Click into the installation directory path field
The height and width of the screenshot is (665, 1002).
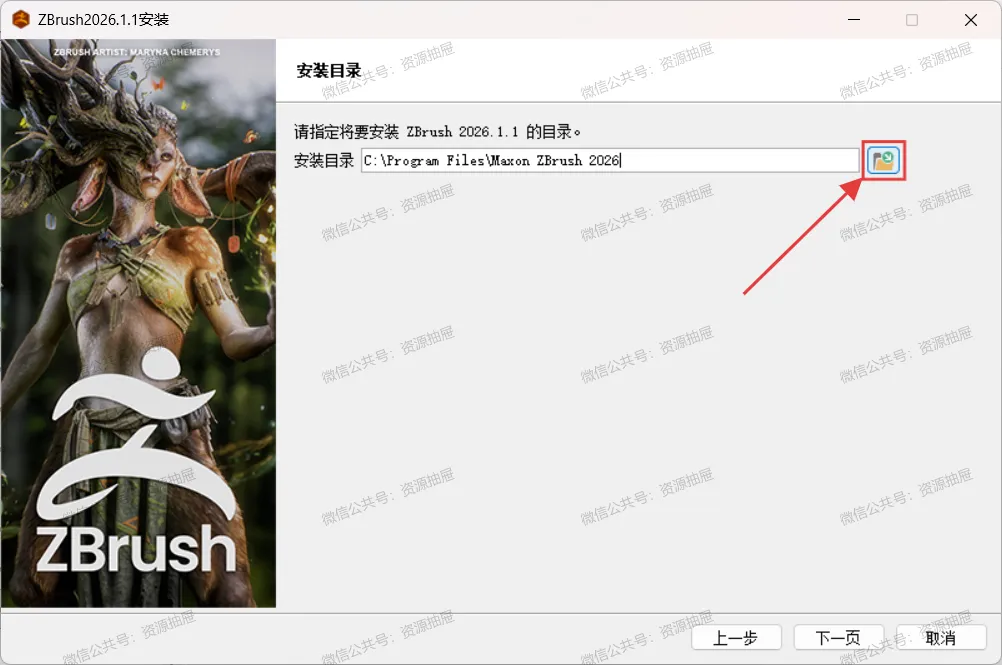click(610, 160)
